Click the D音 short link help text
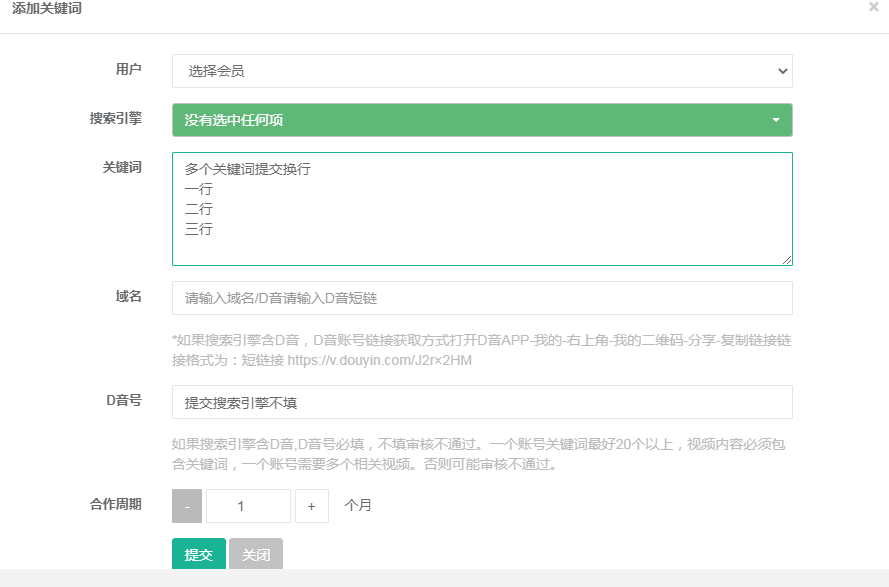Screen dimensions: 889x587 click(x=482, y=350)
